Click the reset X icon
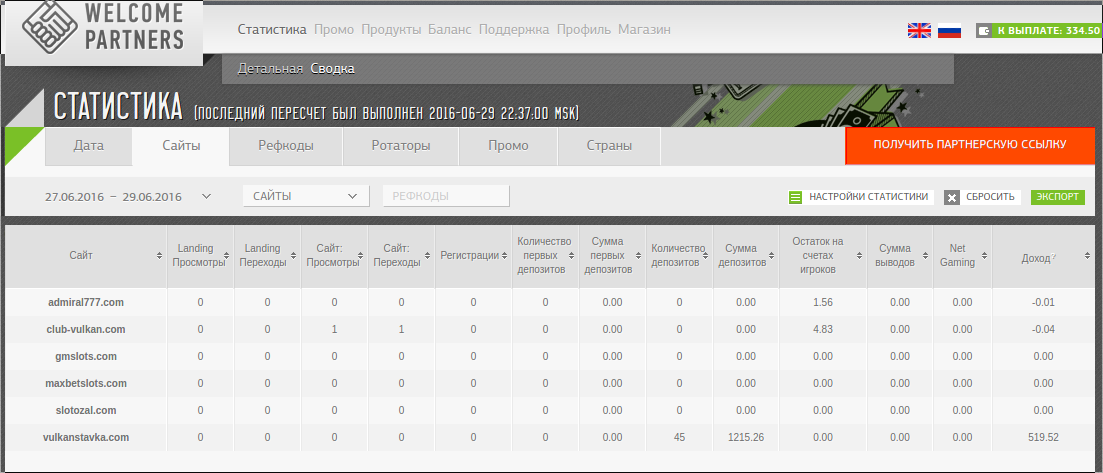1103x473 pixels. click(x=952, y=197)
